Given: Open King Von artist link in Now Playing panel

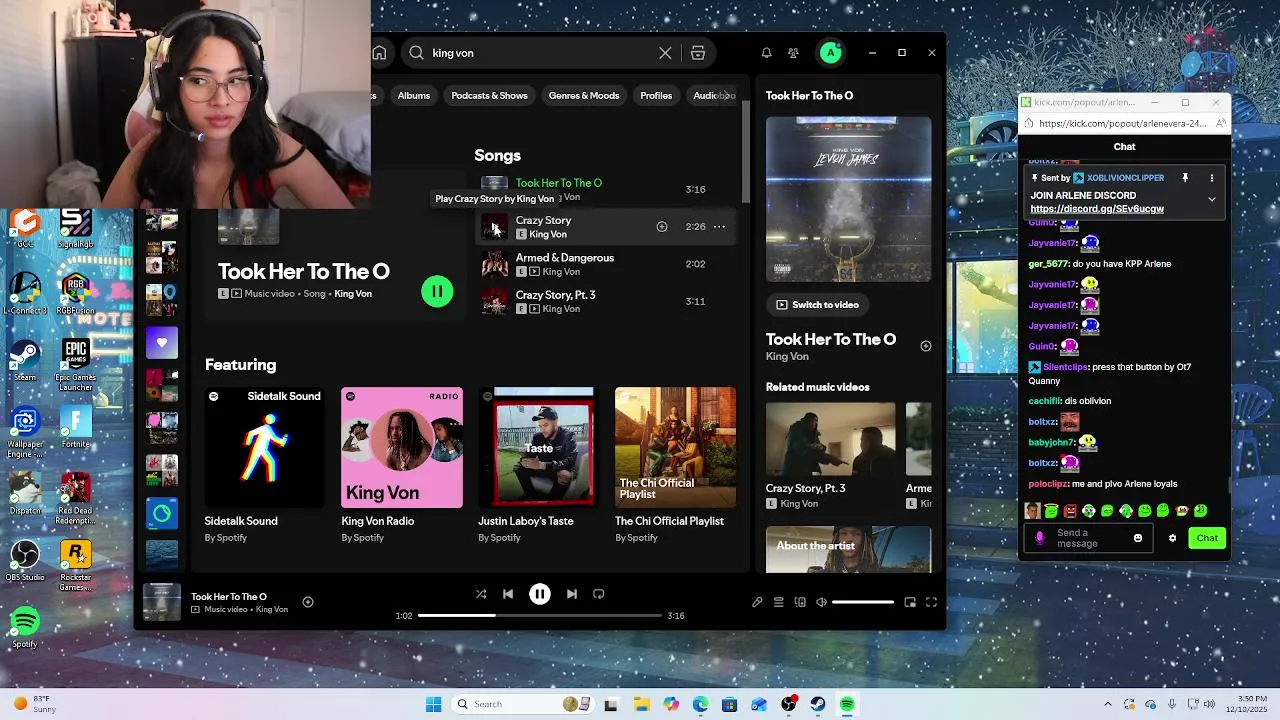Looking at the screenshot, I should click(787, 357).
